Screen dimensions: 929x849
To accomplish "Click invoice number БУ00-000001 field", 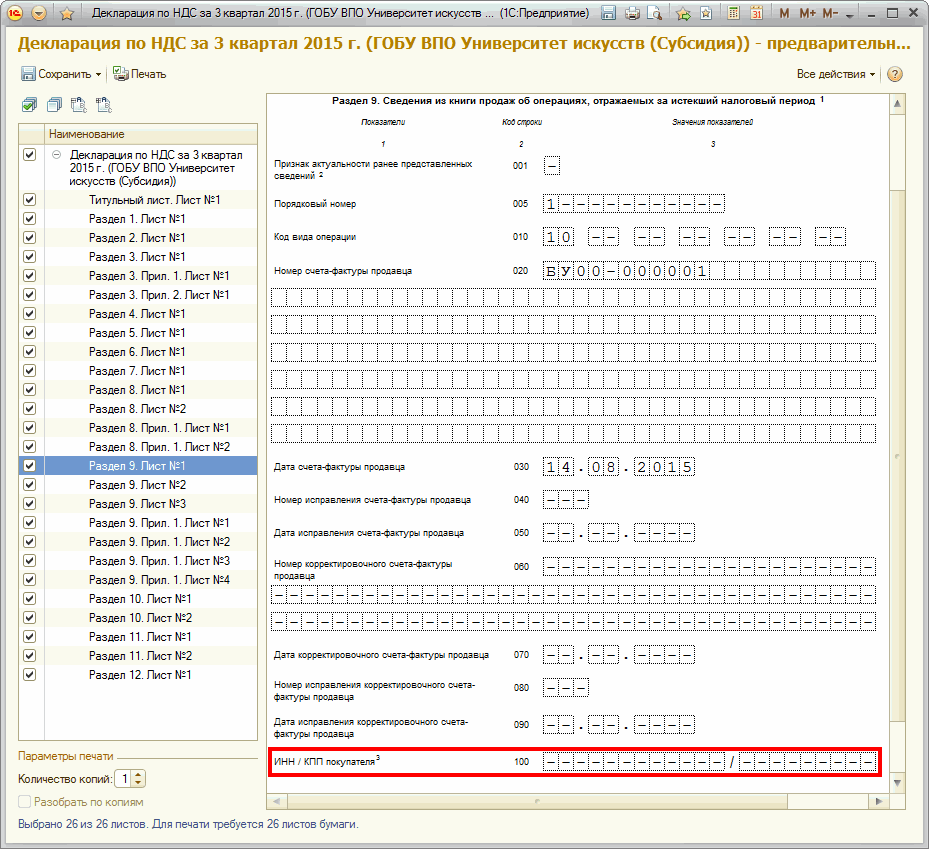I will [x=709, y=271].
